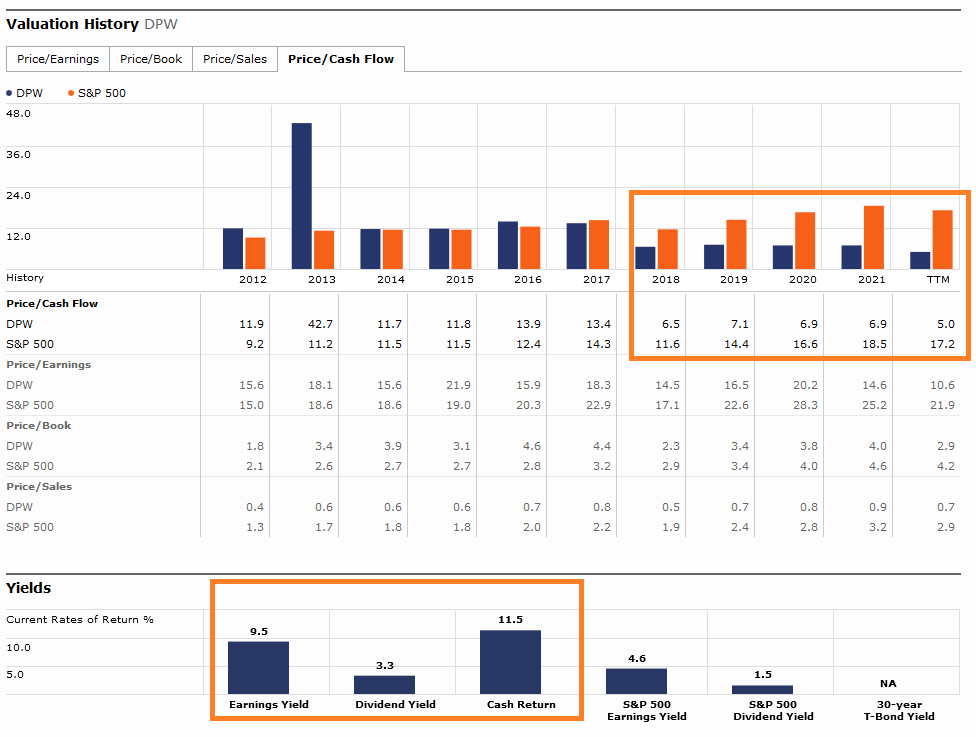Click the Earnings Yield label
976x737 pixels.
point(269,705)
